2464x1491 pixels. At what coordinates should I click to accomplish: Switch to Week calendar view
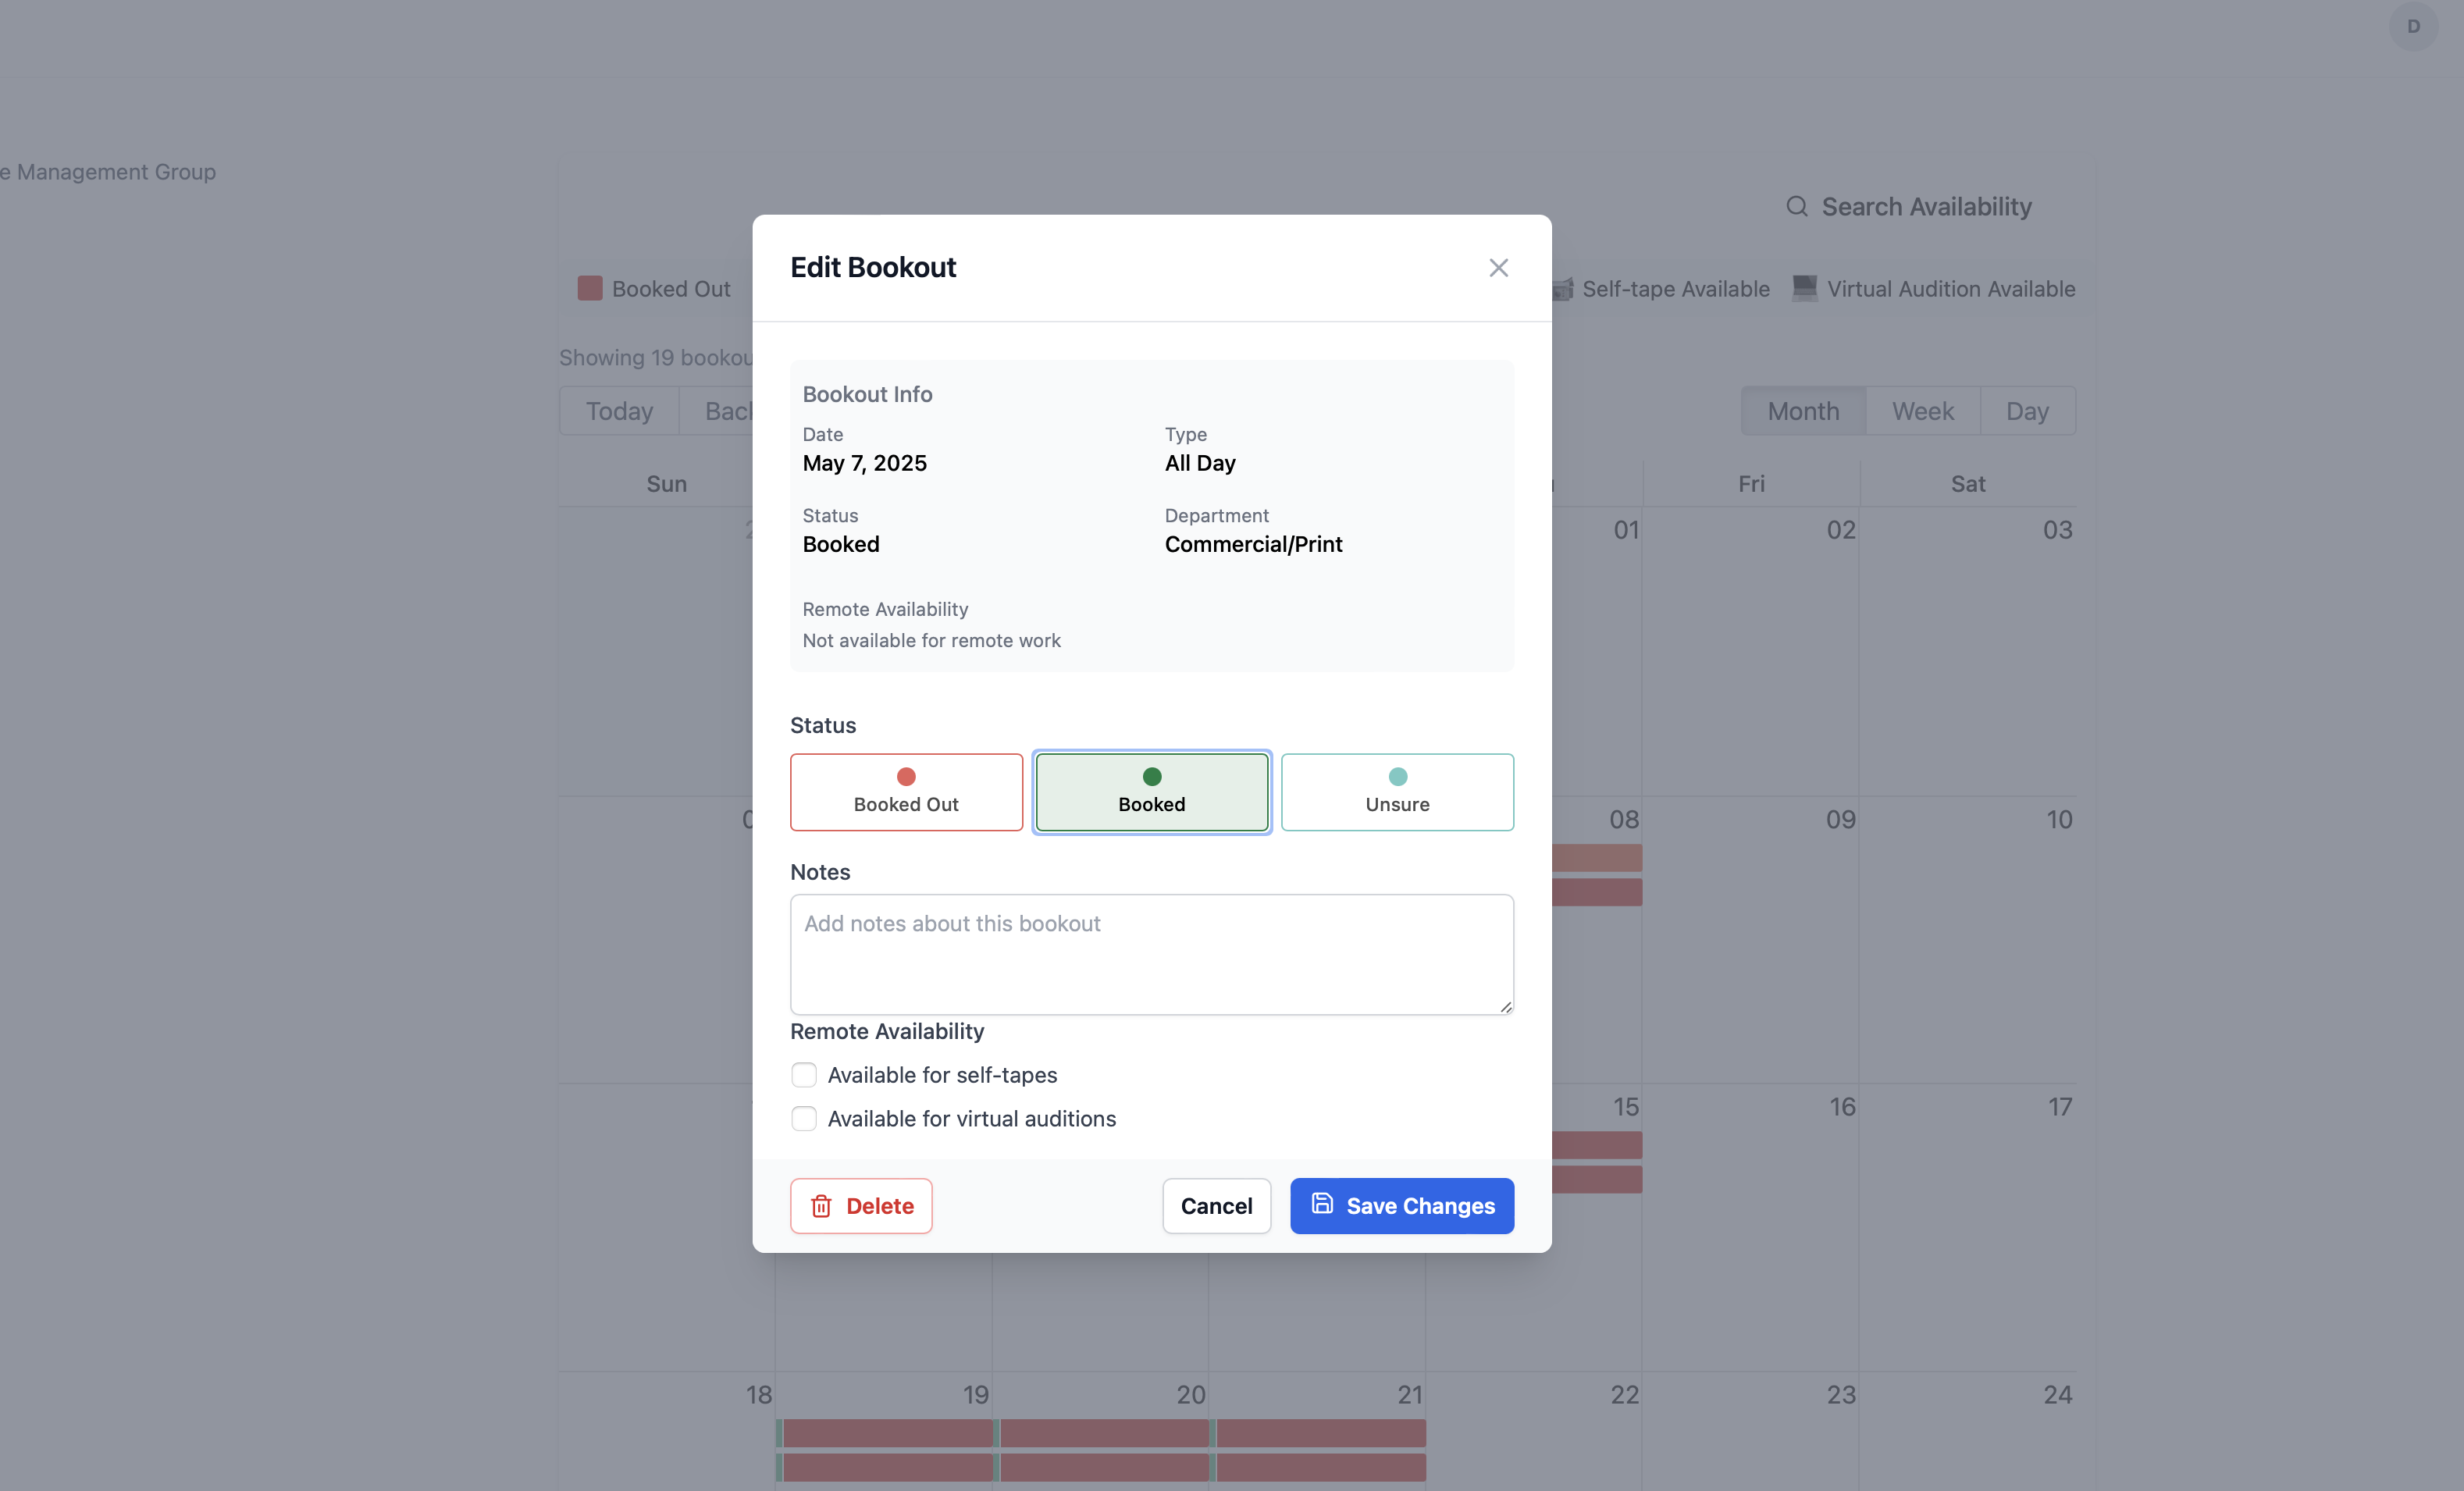pos(1921,410)
